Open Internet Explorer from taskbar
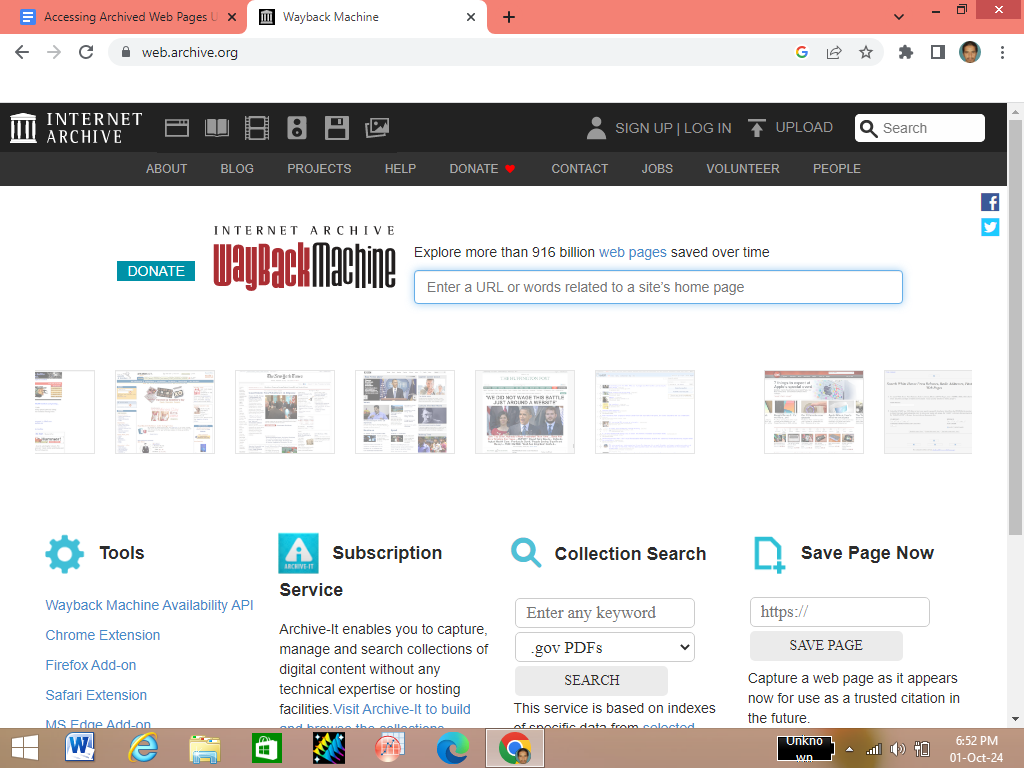1024x768 pixels. [x=142, y=748]
